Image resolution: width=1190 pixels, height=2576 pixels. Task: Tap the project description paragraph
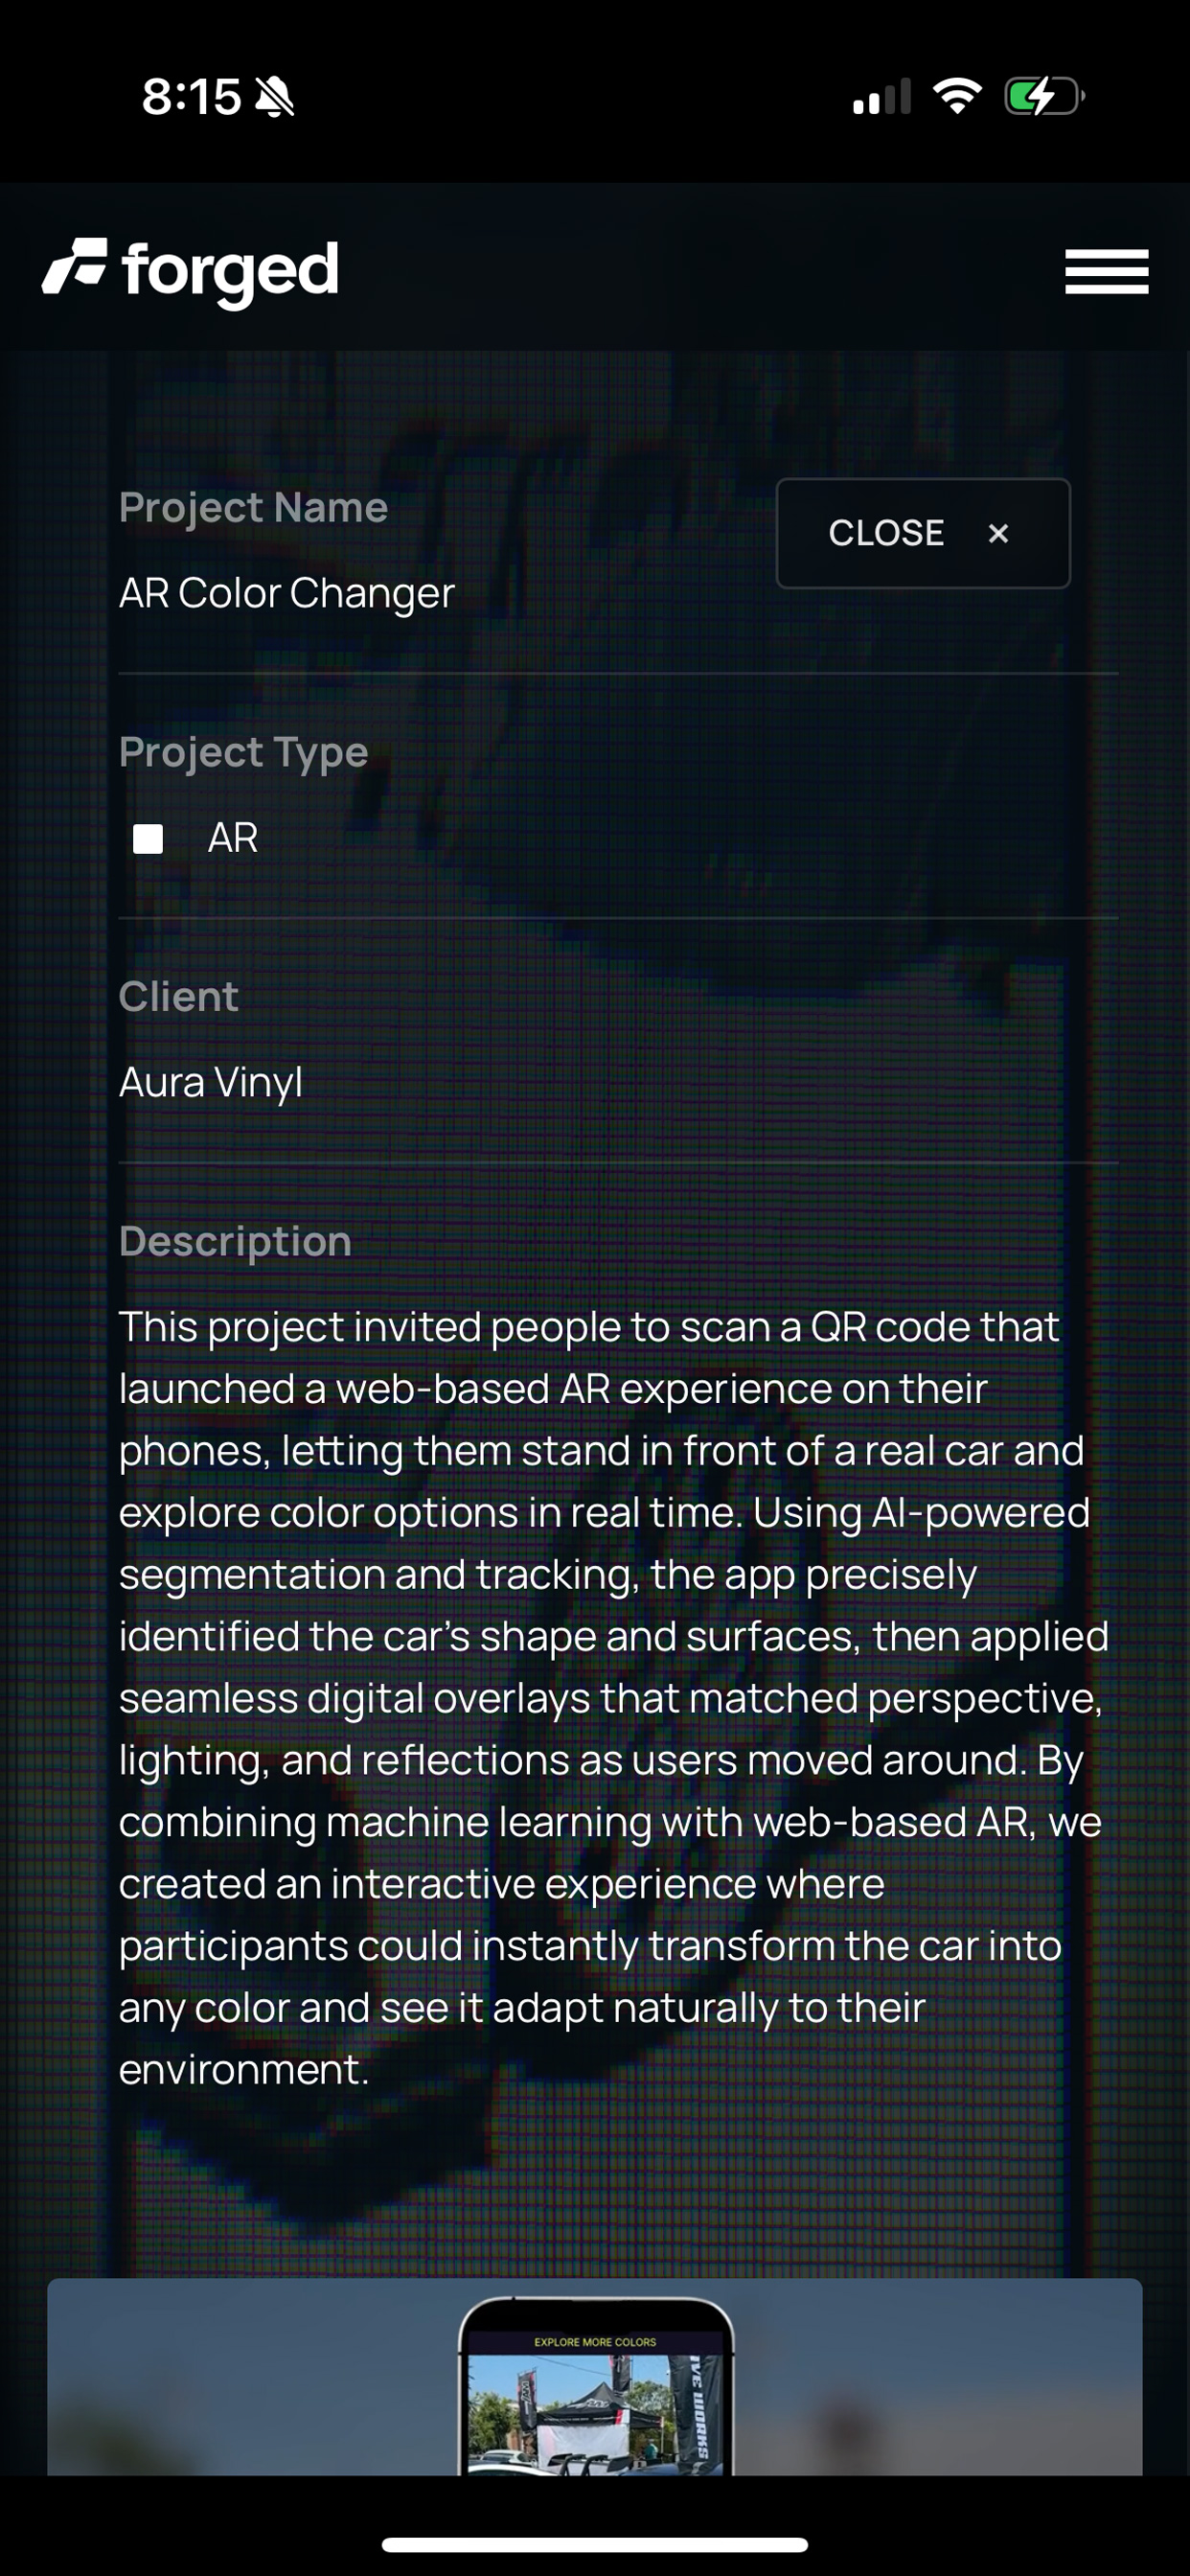tap(614, 1698)
